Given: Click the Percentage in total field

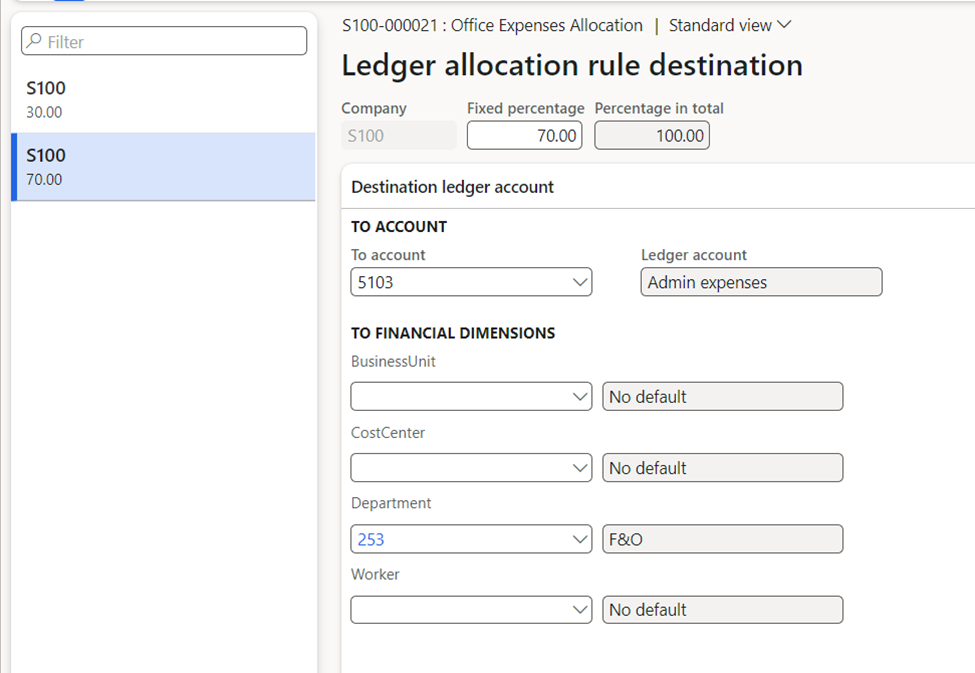Looking at the screenshot, I should click(x=652, y=135).
